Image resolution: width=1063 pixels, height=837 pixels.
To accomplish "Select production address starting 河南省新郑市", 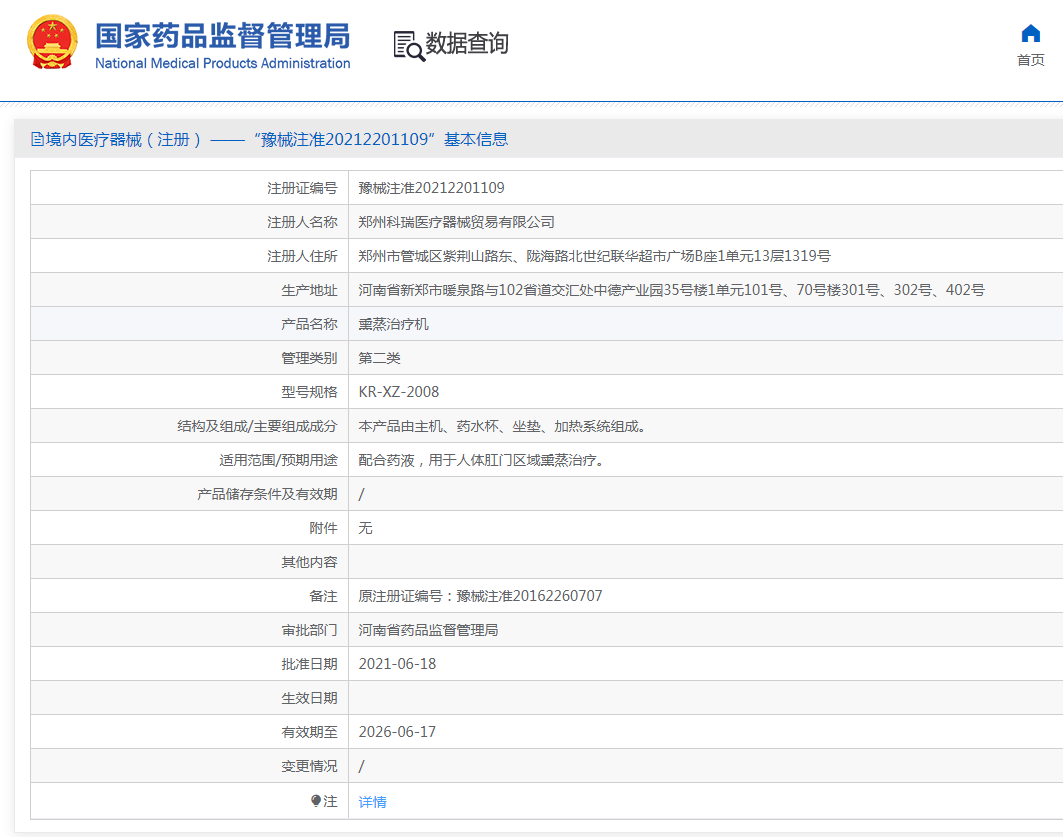I will tap(671, 290).
